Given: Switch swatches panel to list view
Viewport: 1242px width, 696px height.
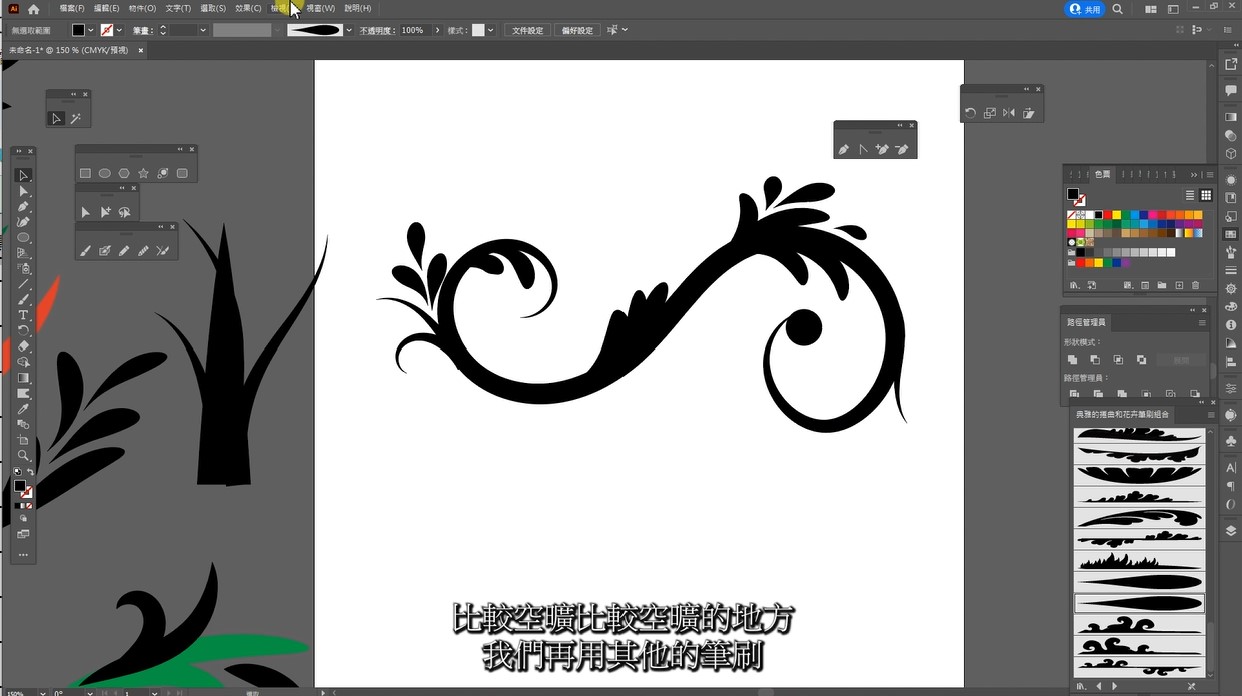Looking at the screenshot, I should point(1190,195).
